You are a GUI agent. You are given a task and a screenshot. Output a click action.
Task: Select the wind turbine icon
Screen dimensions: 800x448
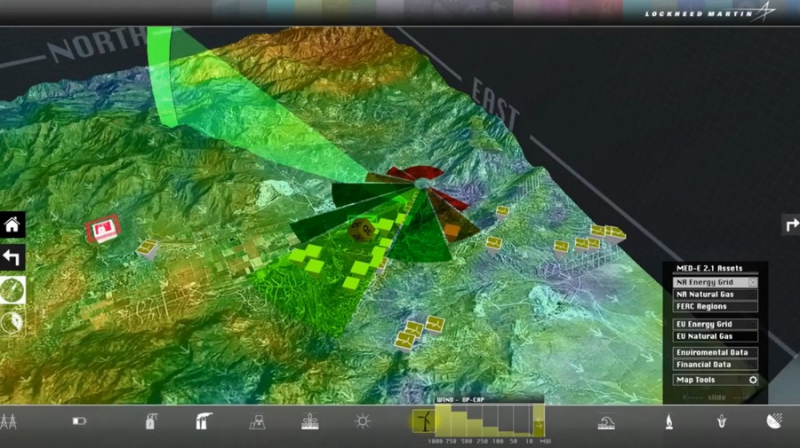tap(422, 417)
